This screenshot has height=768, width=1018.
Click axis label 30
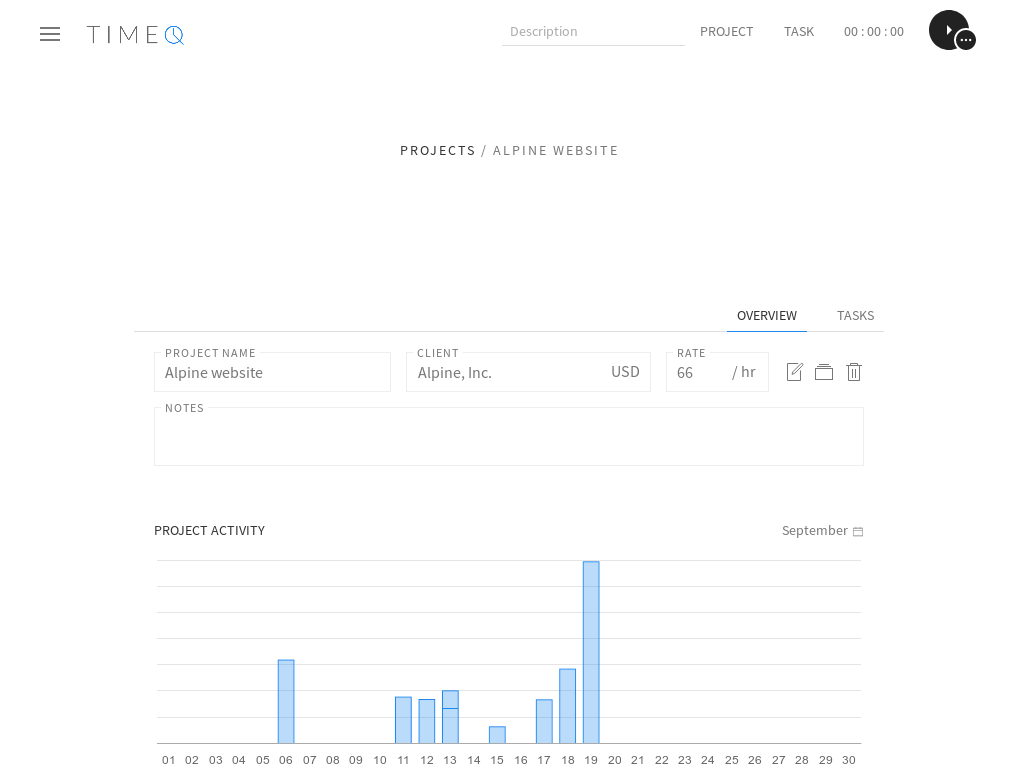point(849,760)
